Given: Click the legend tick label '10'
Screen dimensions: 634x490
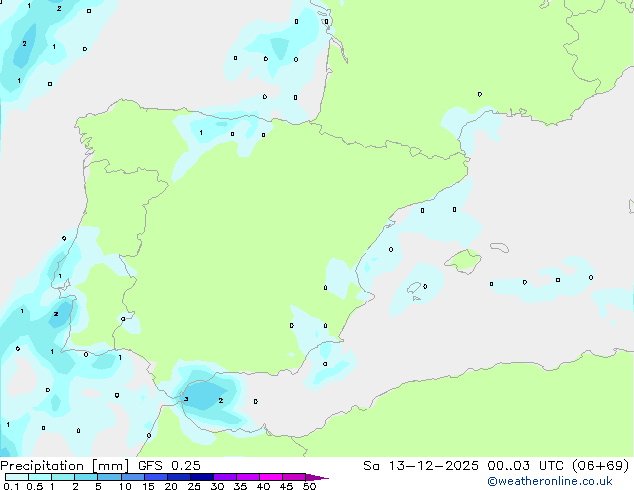Looking at the screenshot, I should (x=125, y=486).
